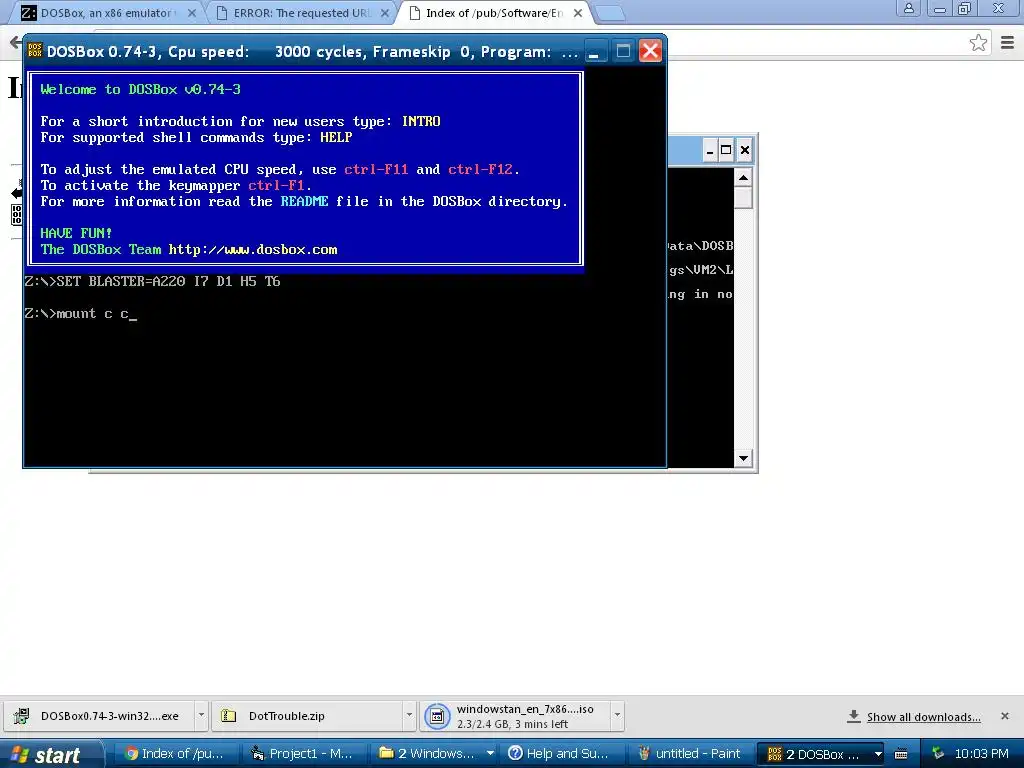
Task: Open a new browser tab
Action: click(x=610, y=13)
